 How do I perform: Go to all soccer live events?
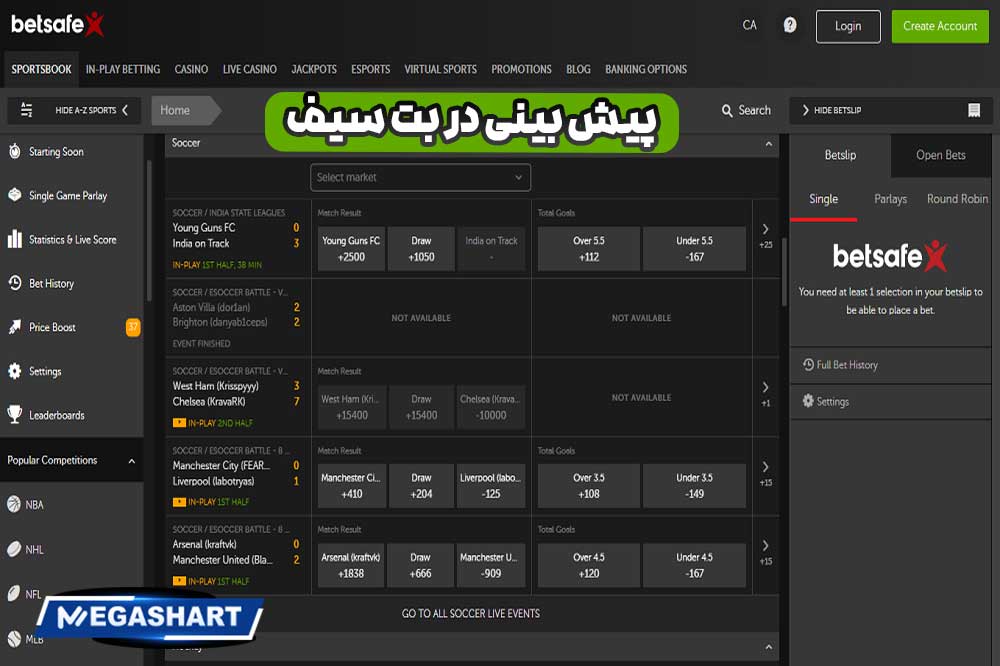click(x=469, y=613)
